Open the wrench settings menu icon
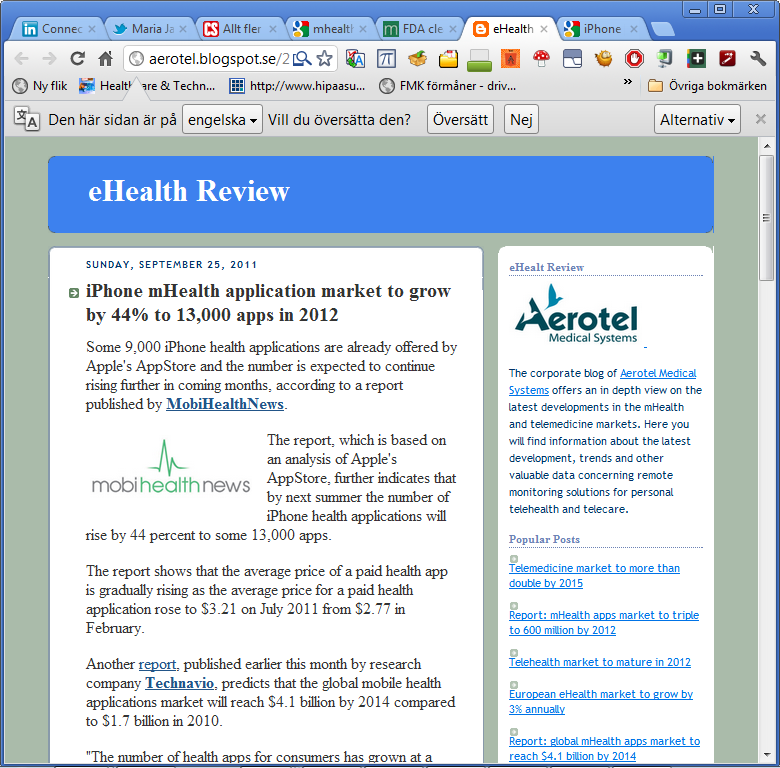 758,59
